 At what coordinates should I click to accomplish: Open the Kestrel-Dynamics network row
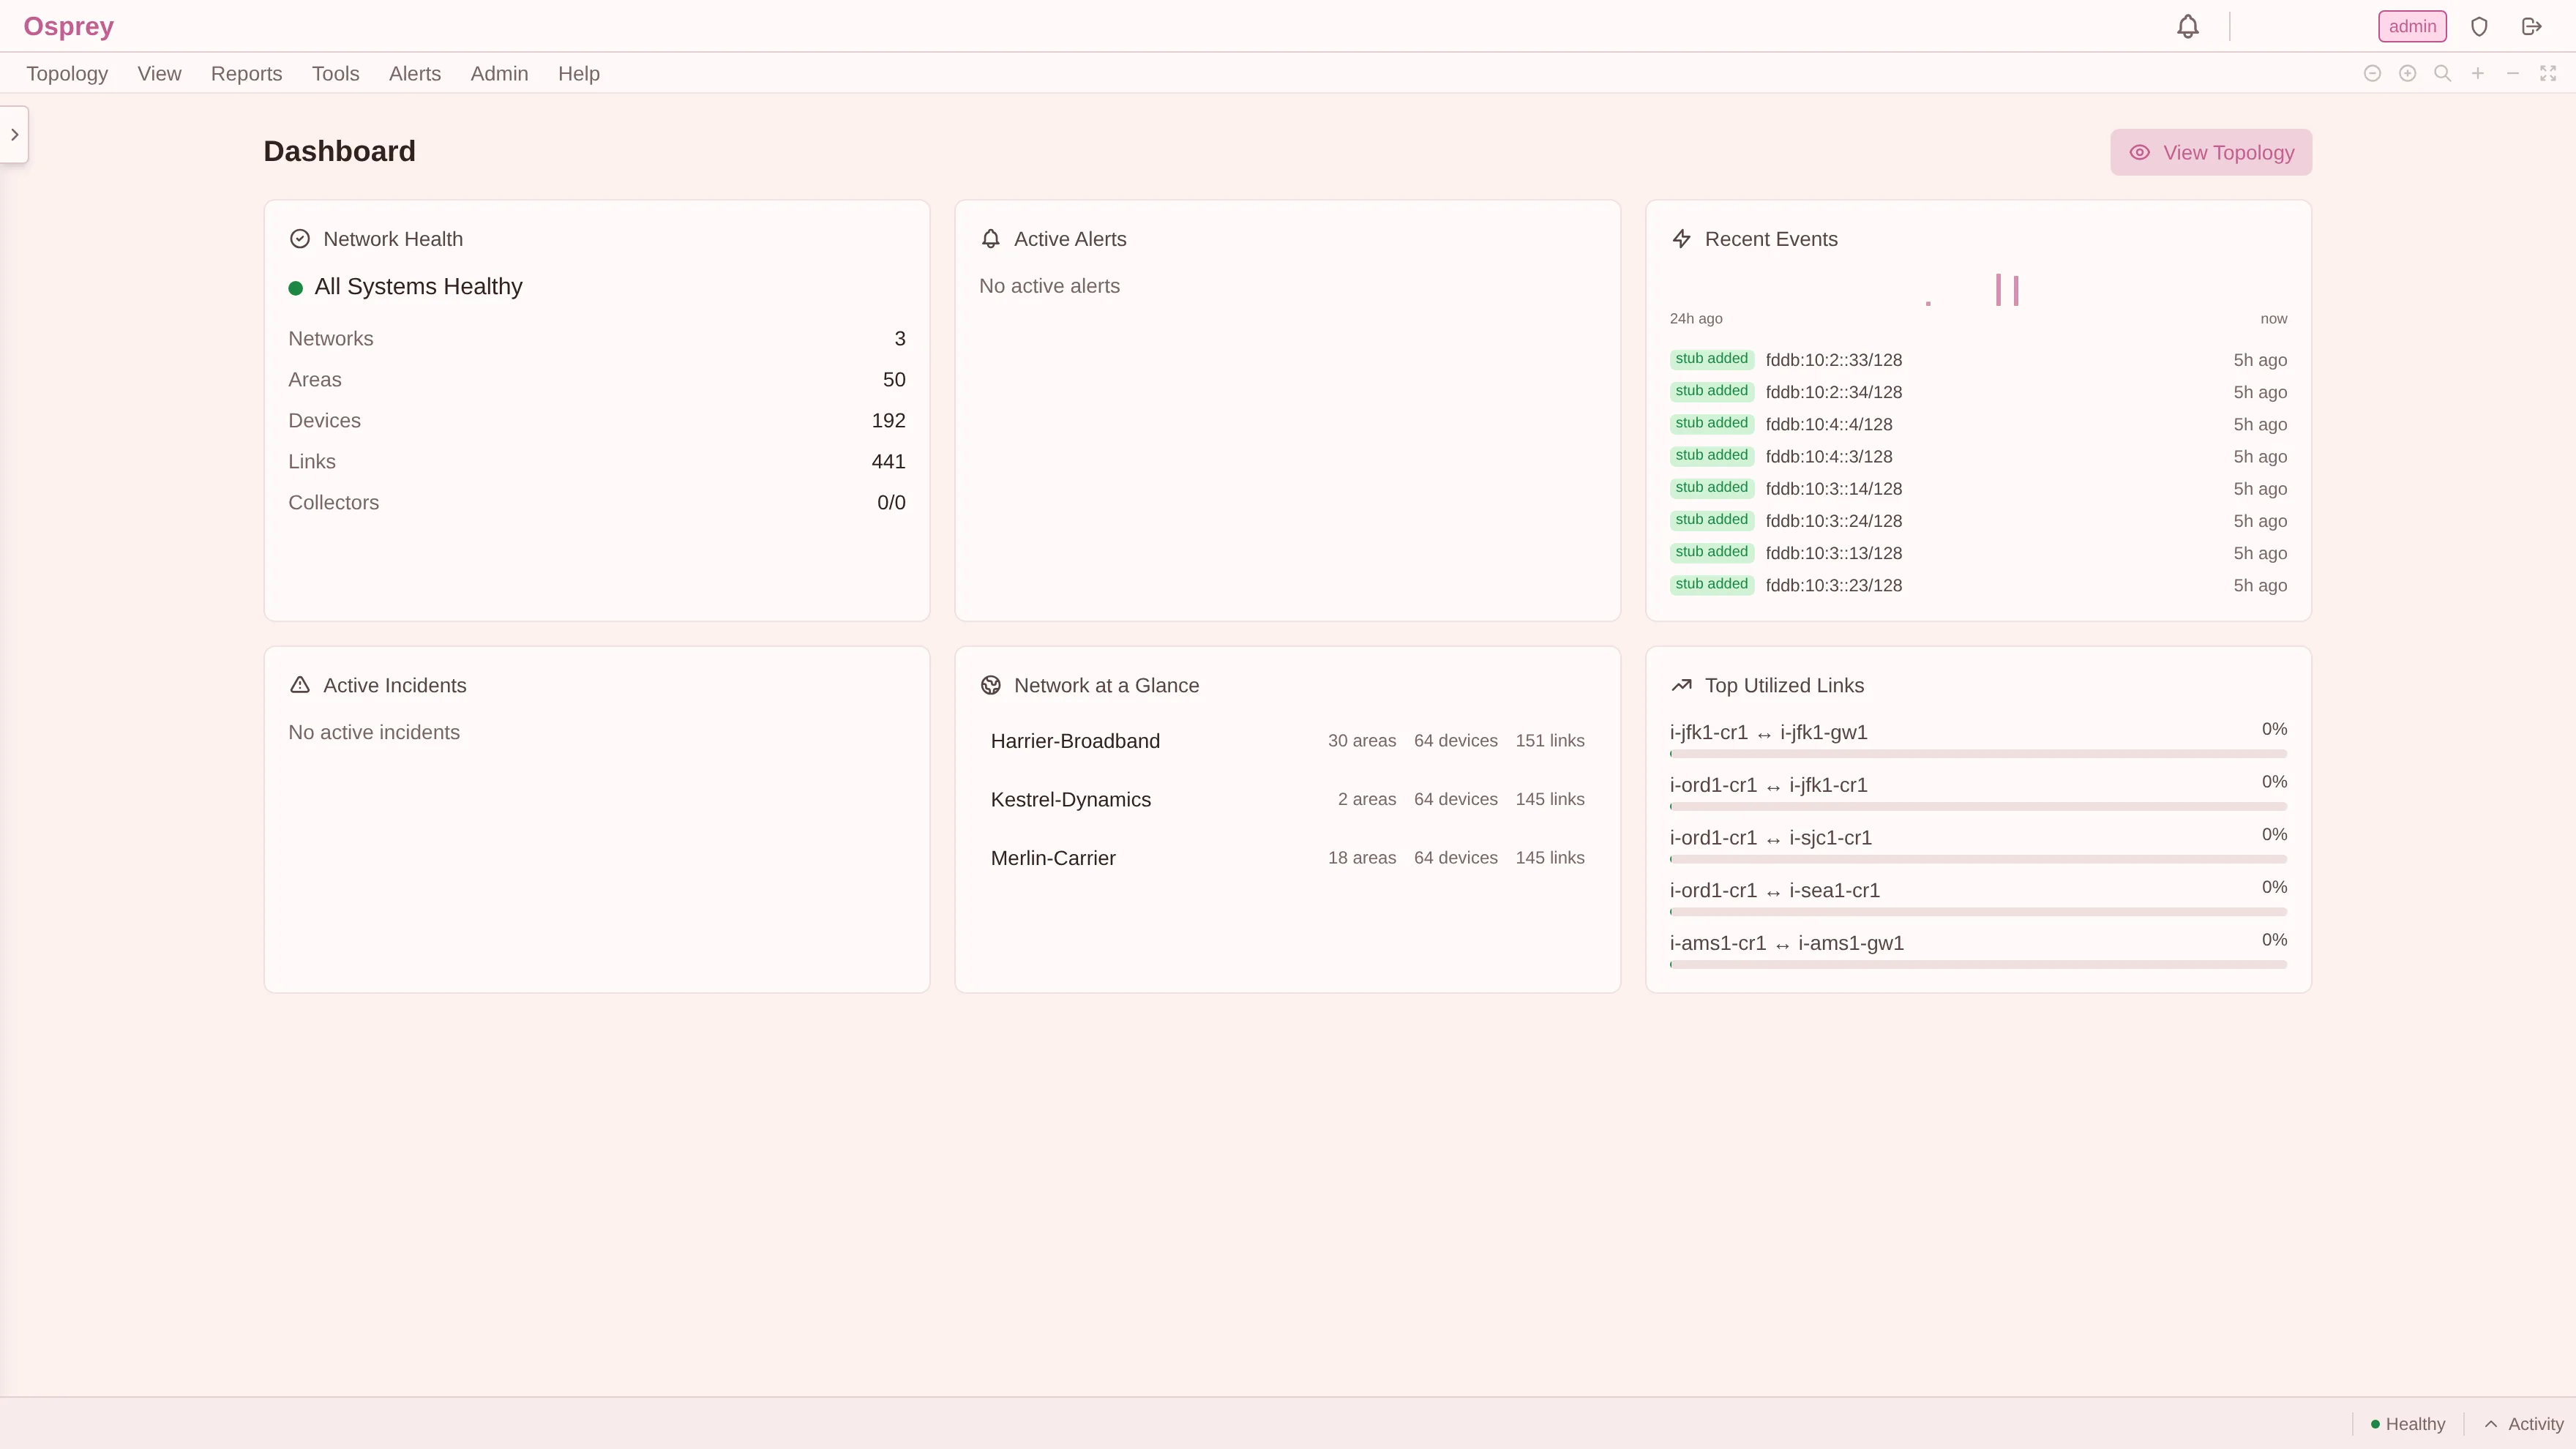(x=1287, y=800)
